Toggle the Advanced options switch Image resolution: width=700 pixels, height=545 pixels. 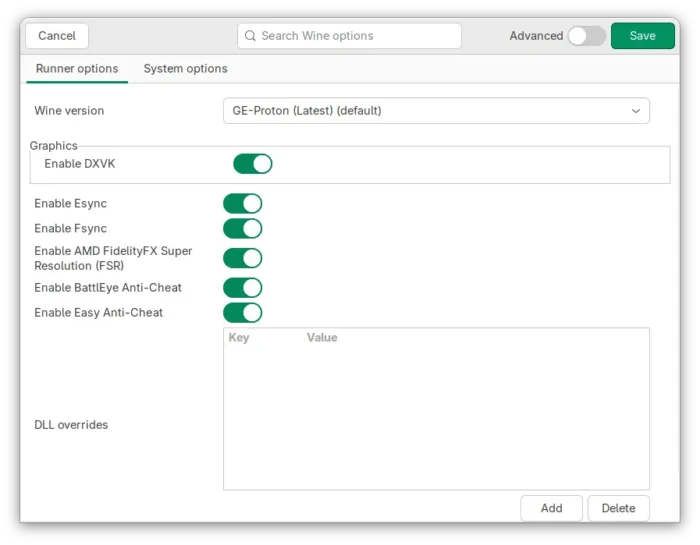(586, 36)
